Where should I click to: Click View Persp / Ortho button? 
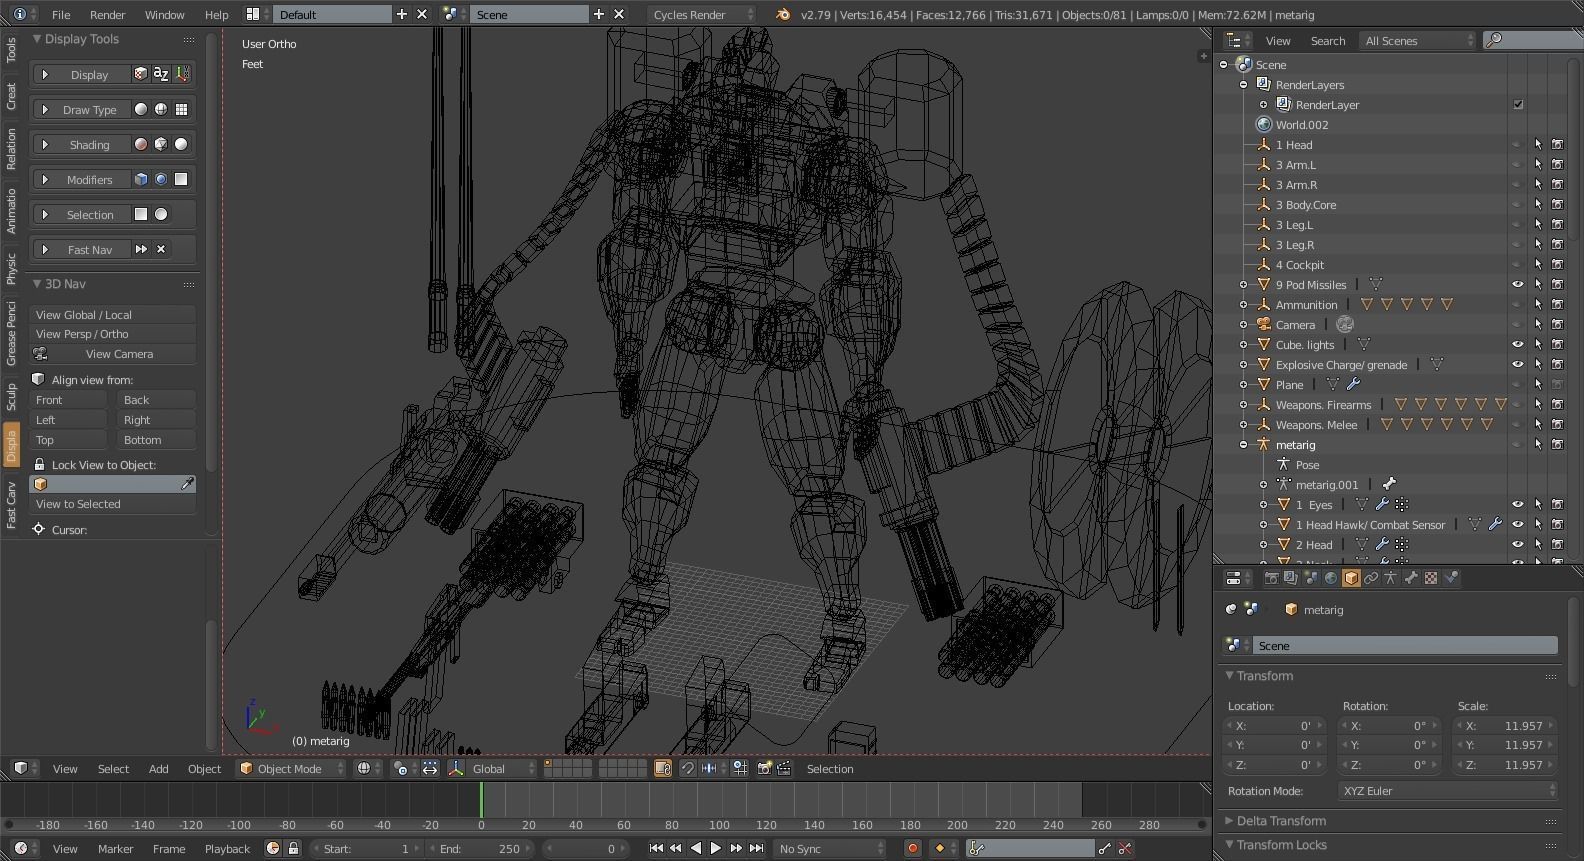(x=112, y=334)
